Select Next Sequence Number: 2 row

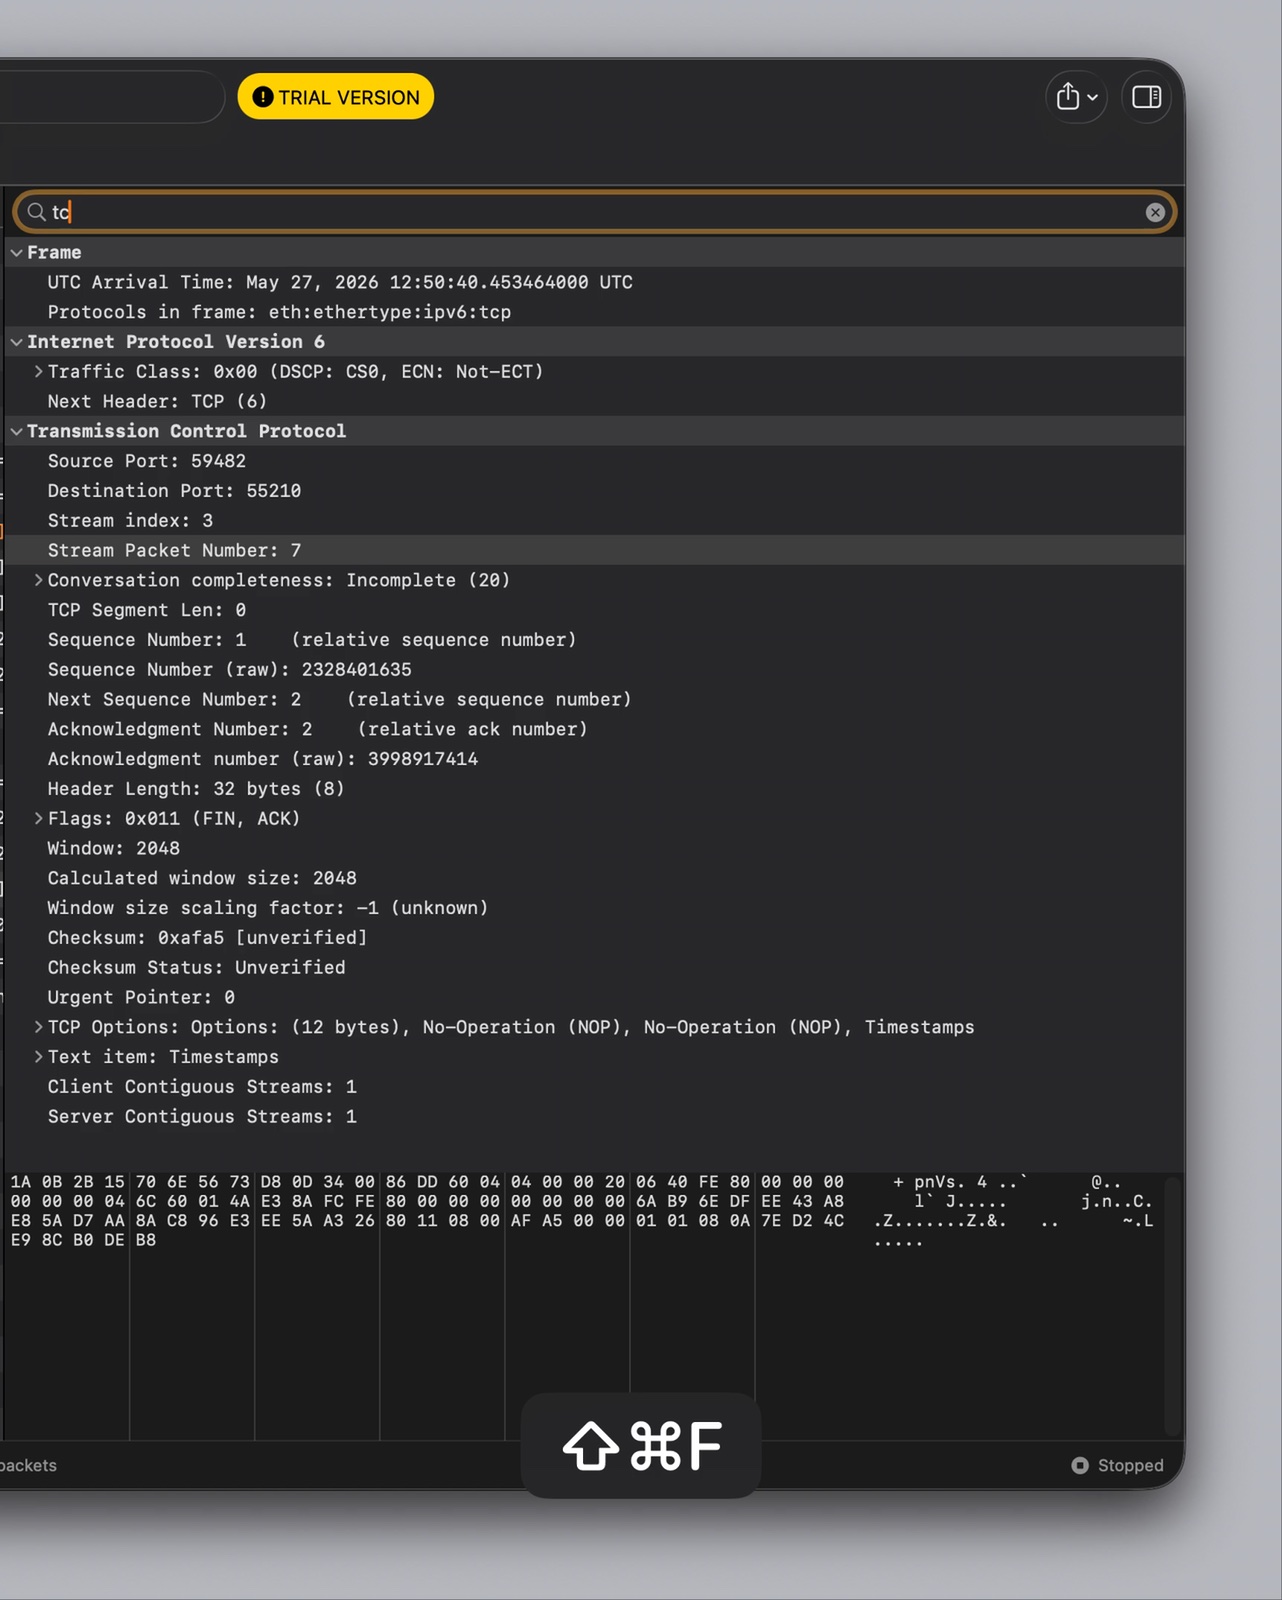[x=595, y=700]
